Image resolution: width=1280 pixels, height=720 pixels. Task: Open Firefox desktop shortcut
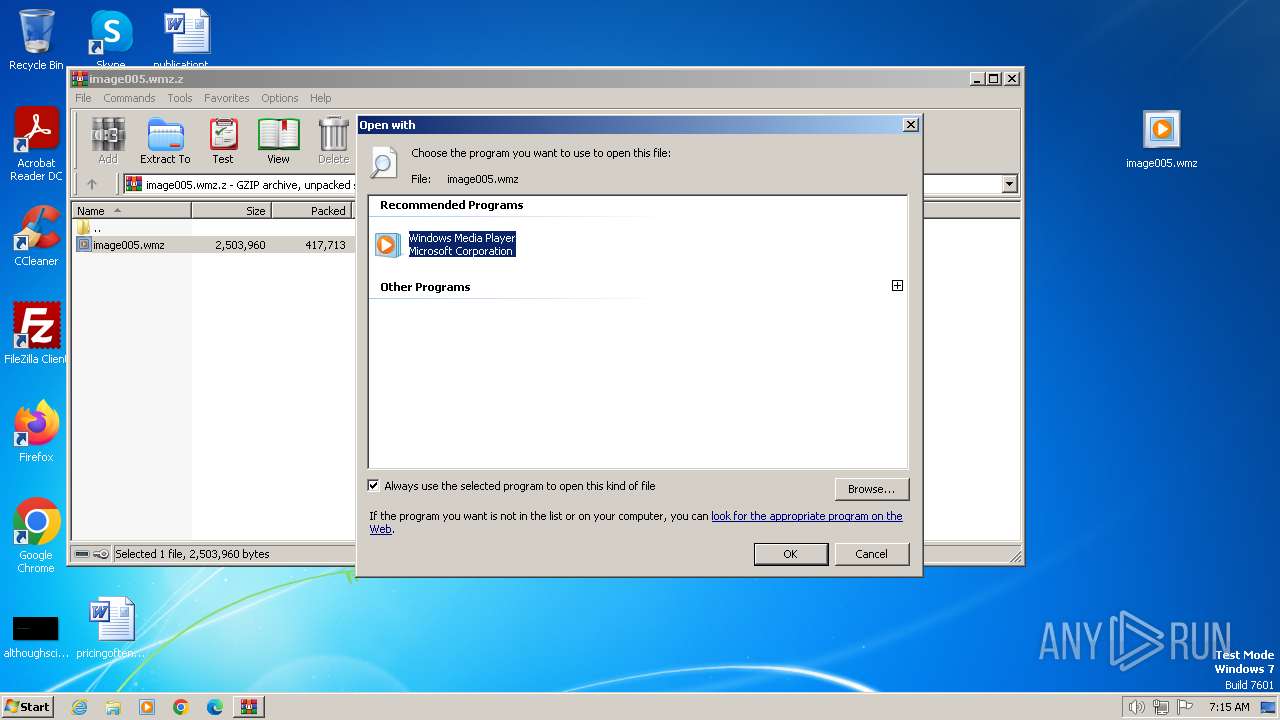tap(36, 431)
